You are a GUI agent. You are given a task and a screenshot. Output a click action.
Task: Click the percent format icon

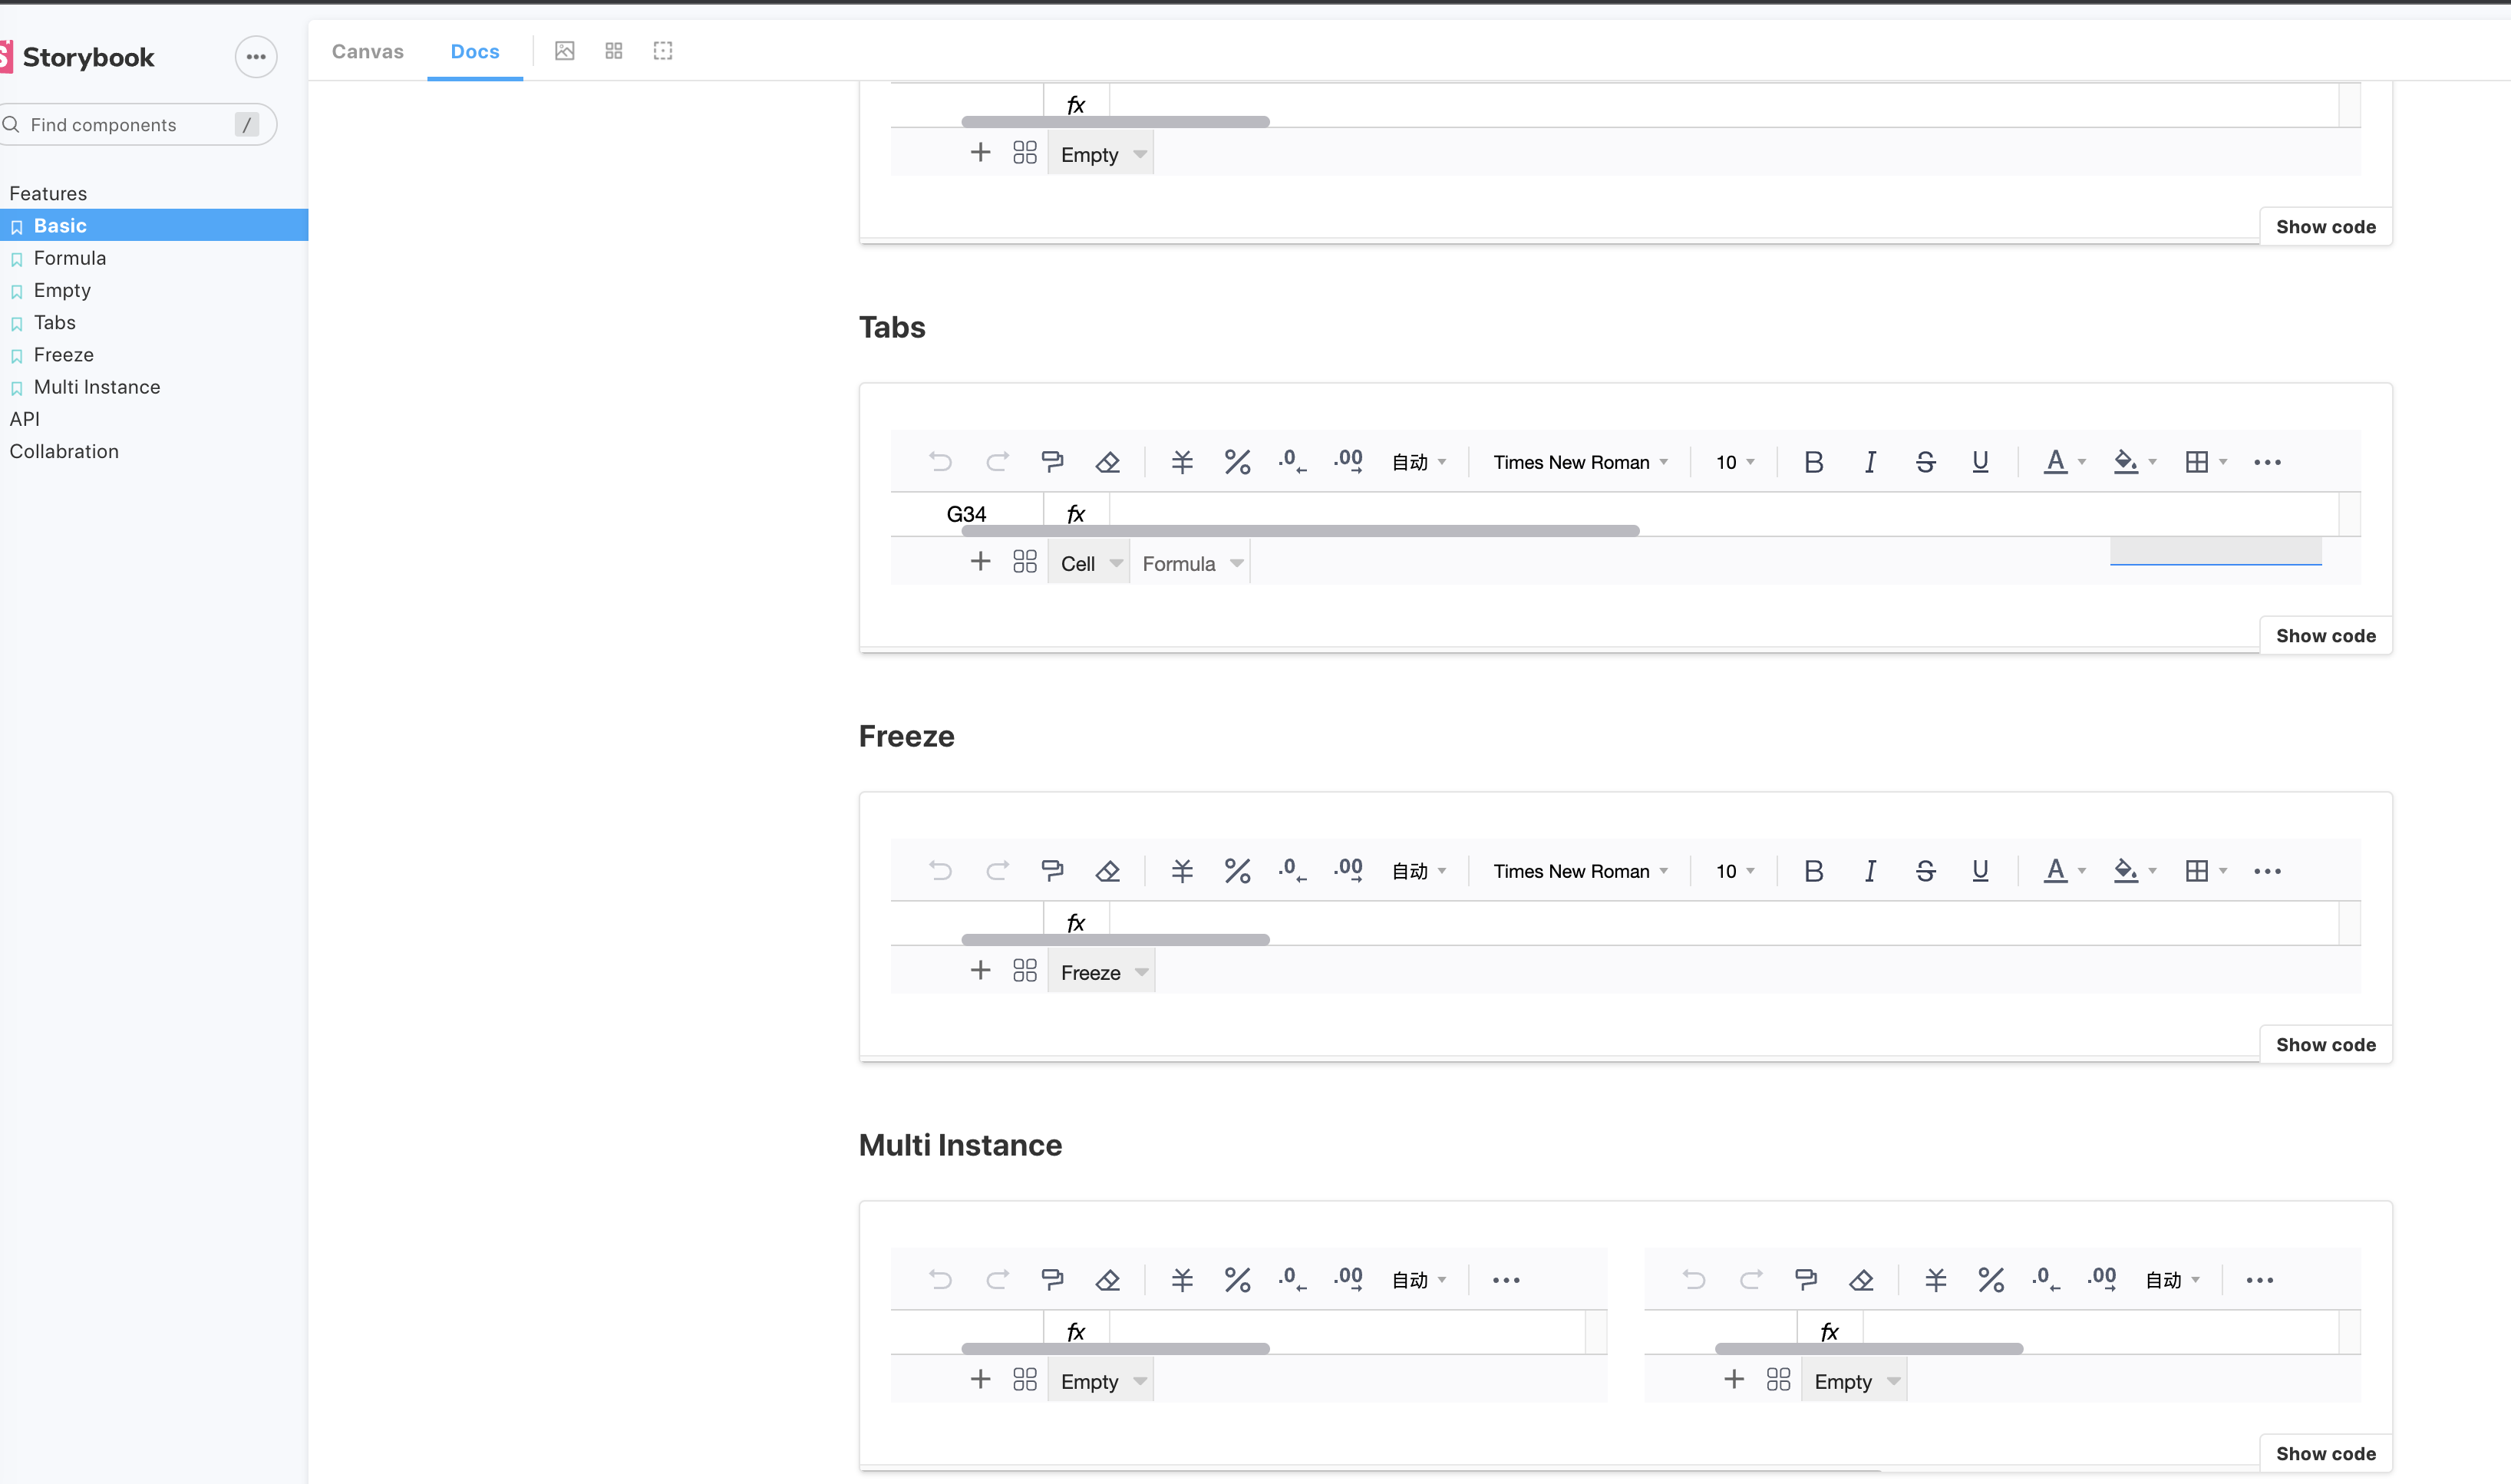point(1237,461)
